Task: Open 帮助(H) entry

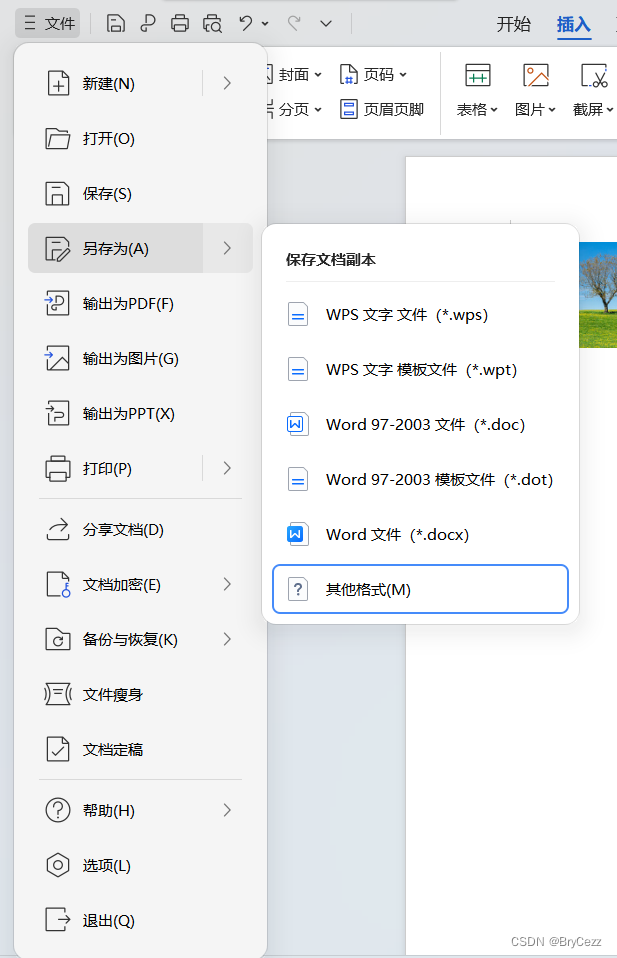Action: pyautogui.click(x=141, y=811)
